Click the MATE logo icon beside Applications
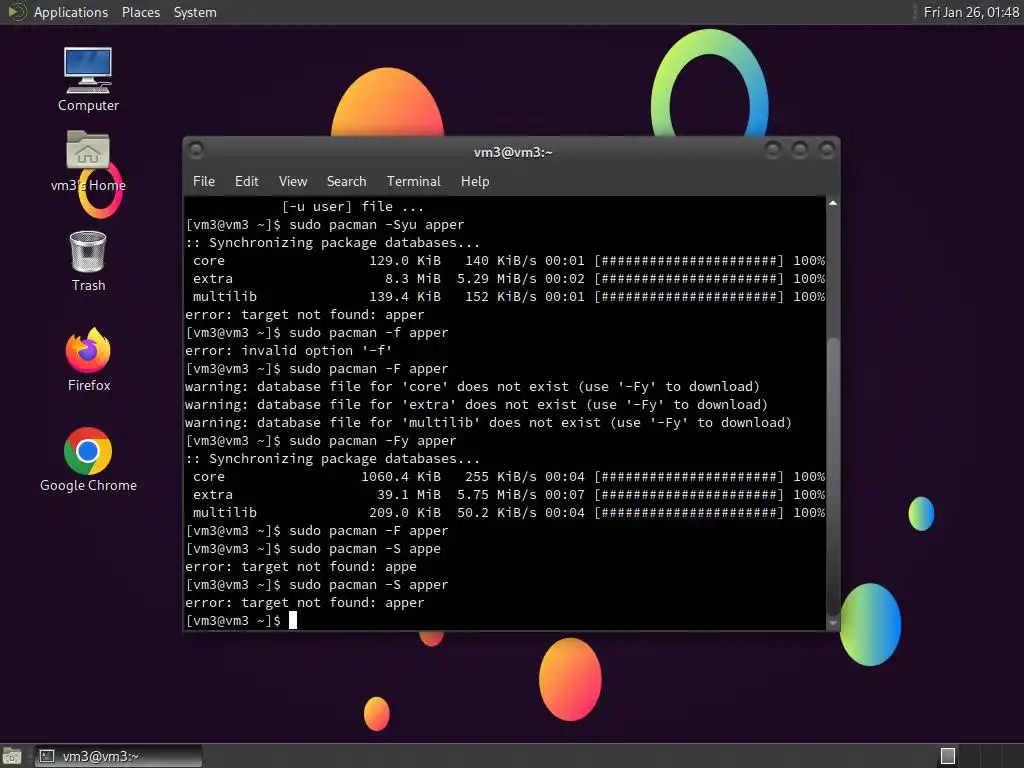1024x768 pixels. (x=16, y=12)
